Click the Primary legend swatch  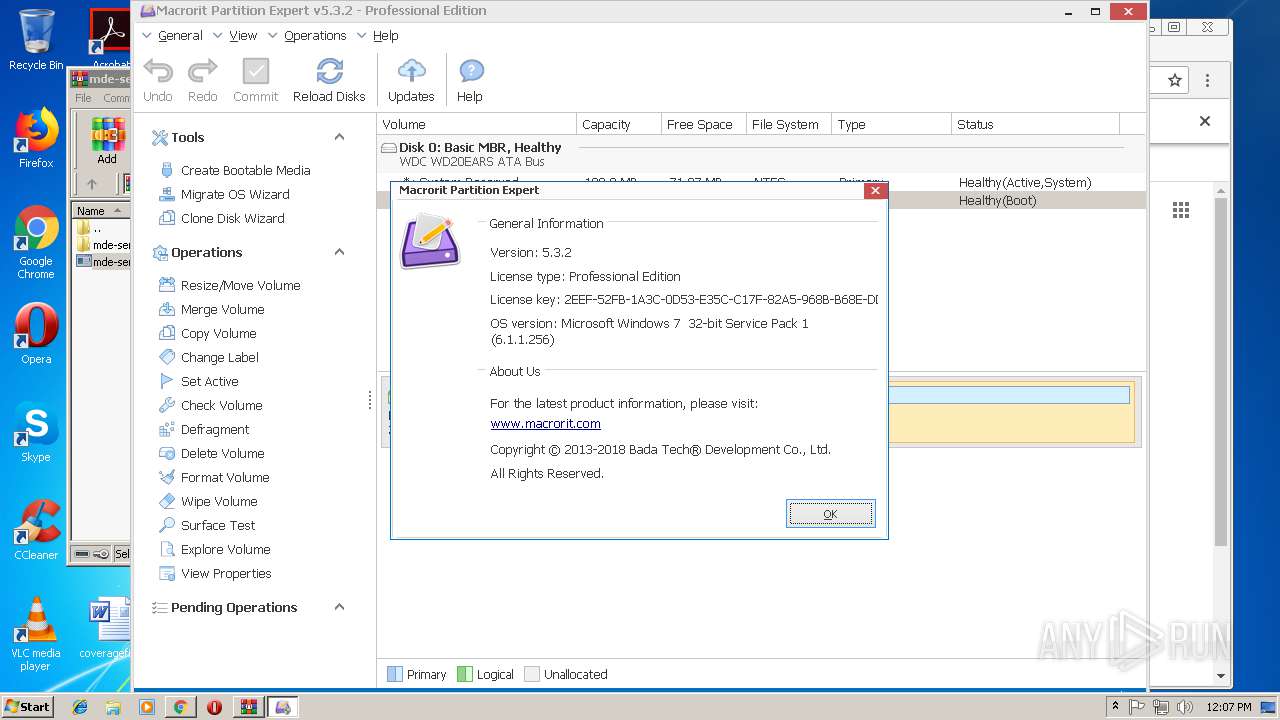click(x=395, y=674)
